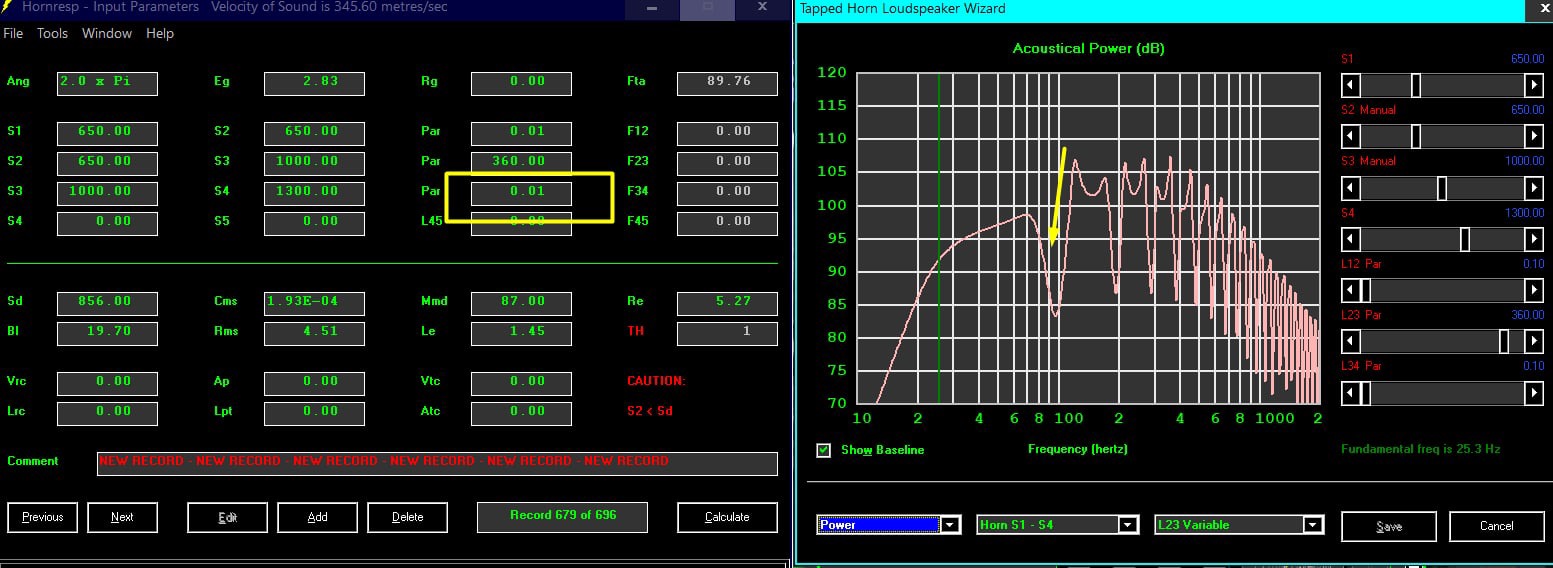The image size is (1553, 568).
Task: Click the L12 Par slider left arrow
Action: (x=1351, y=290)
